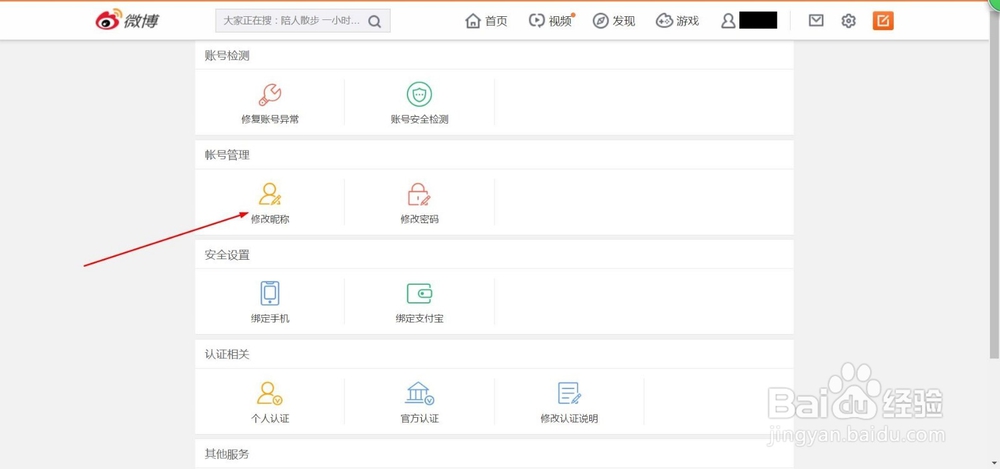Open the 官方认证 label
This screenshot has height=469, width=1000.
tap(420, 419)
